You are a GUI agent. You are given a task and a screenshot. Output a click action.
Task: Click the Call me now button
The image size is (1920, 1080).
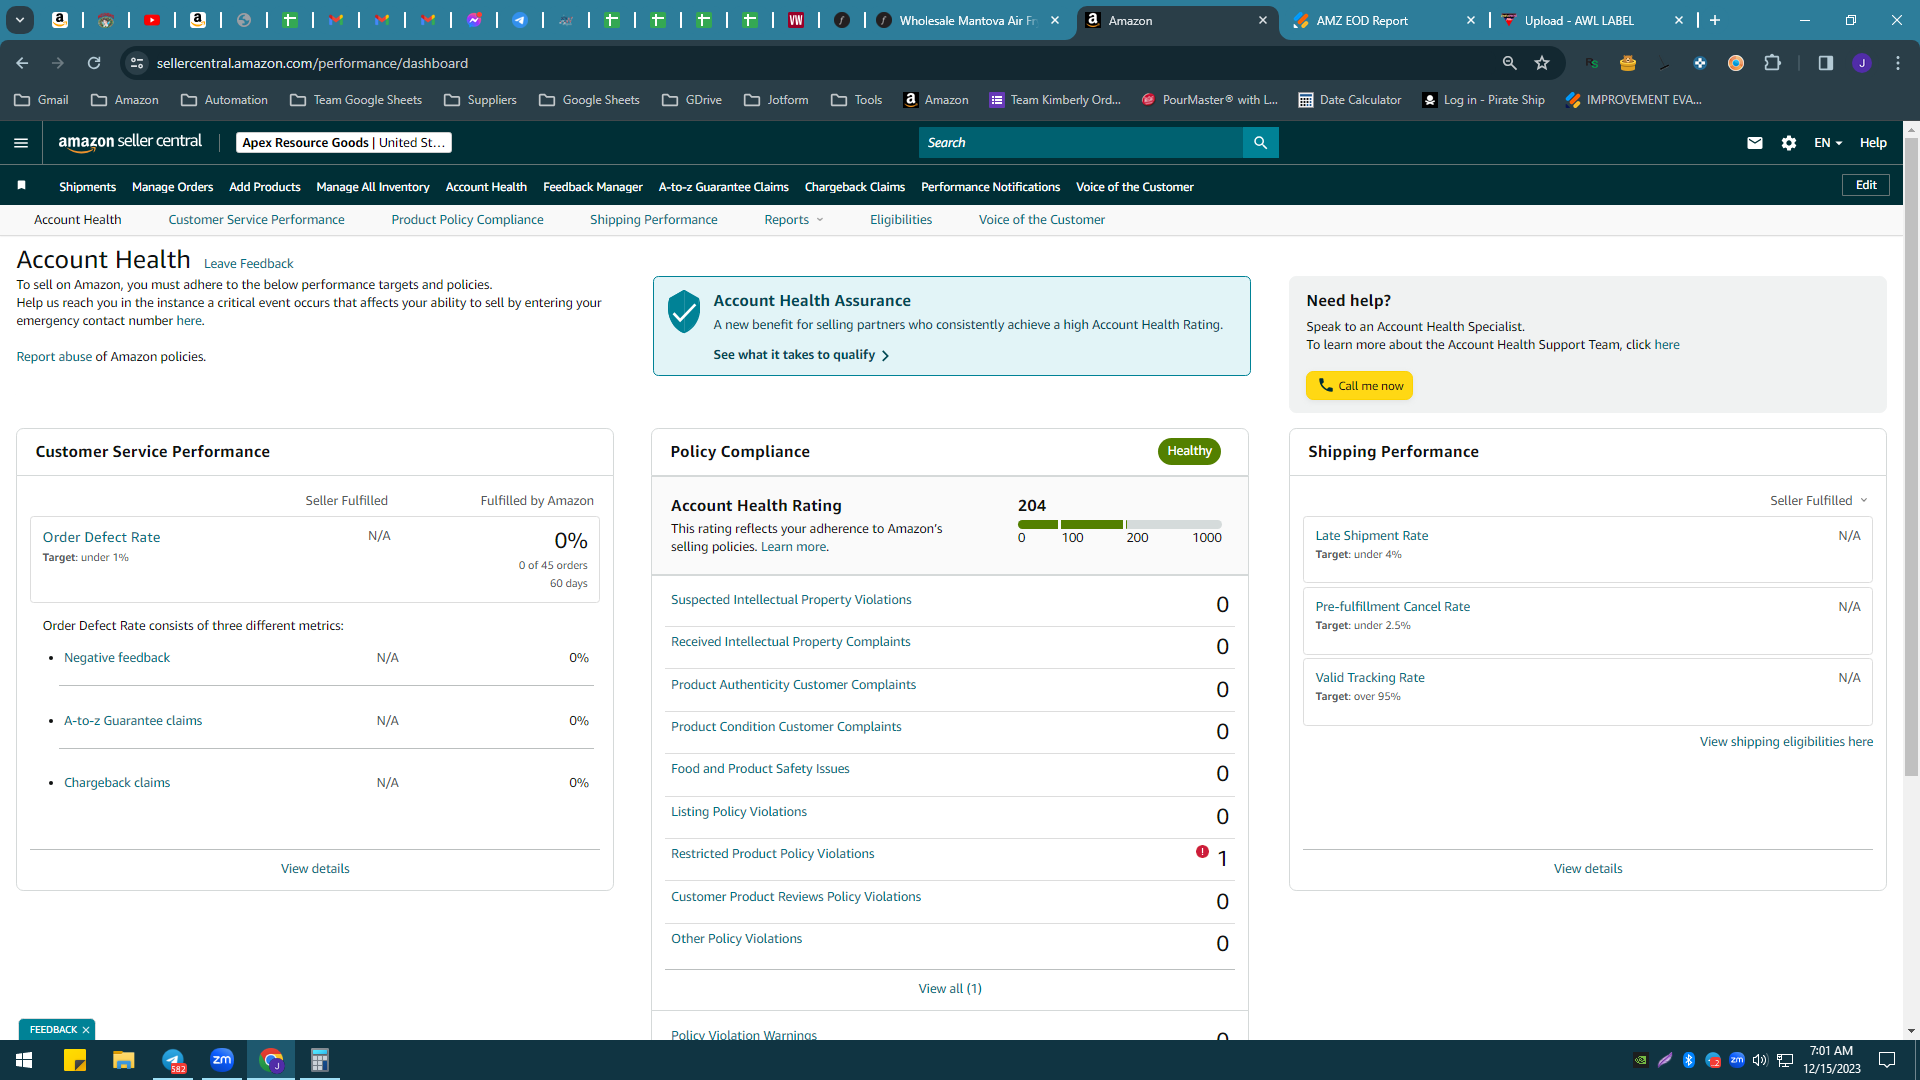click(1359, 386)
